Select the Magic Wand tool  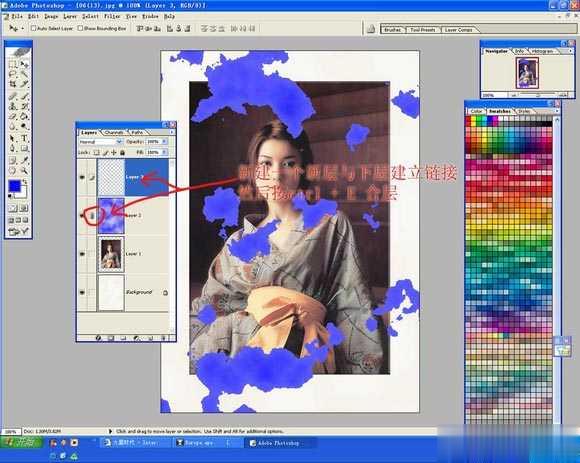24,74
